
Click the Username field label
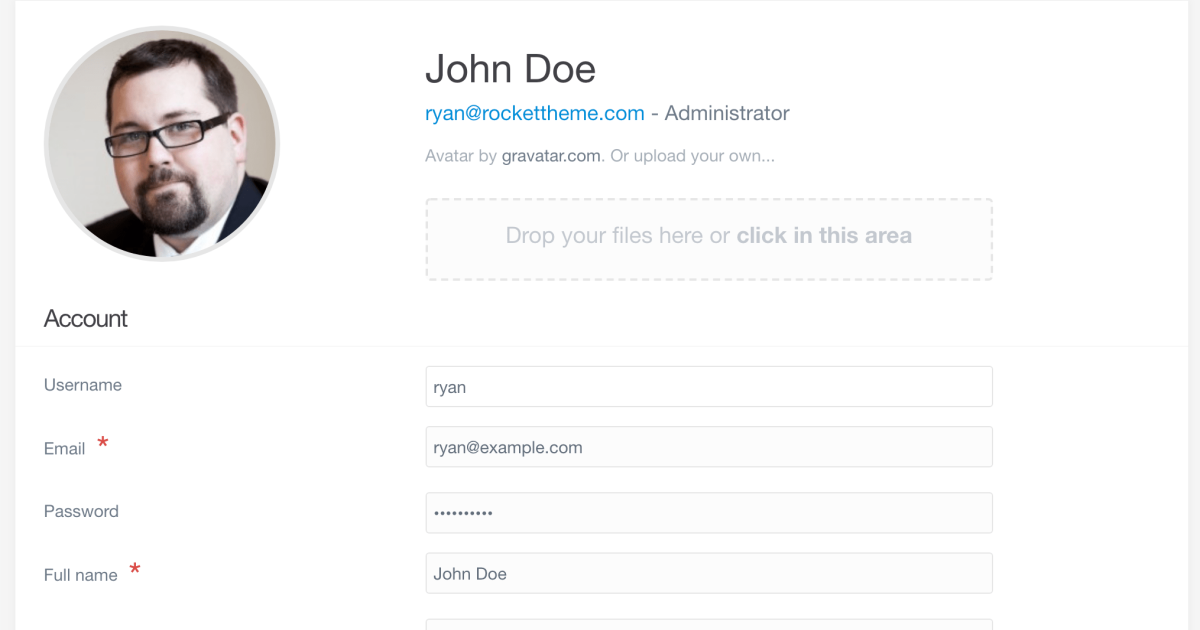tap(83, 385)
